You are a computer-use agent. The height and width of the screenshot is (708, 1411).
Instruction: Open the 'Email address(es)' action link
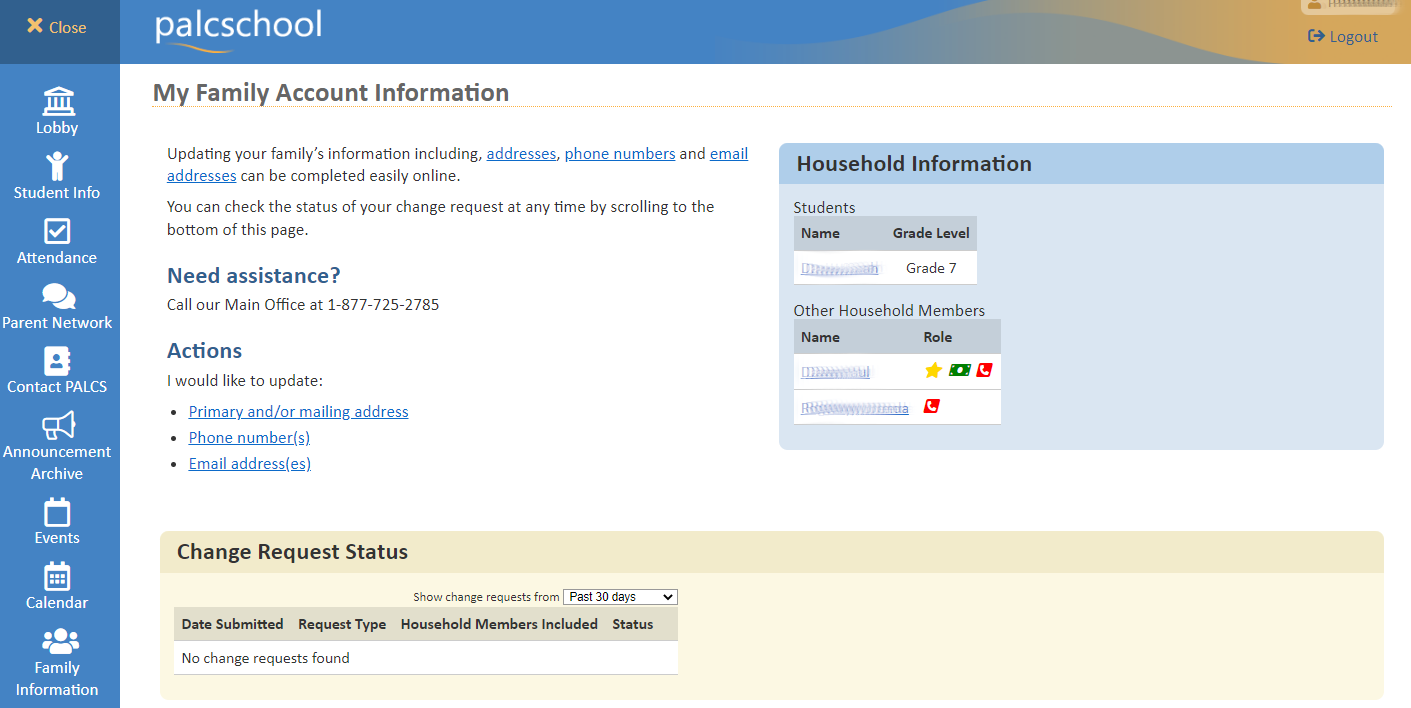click(250, 464)
